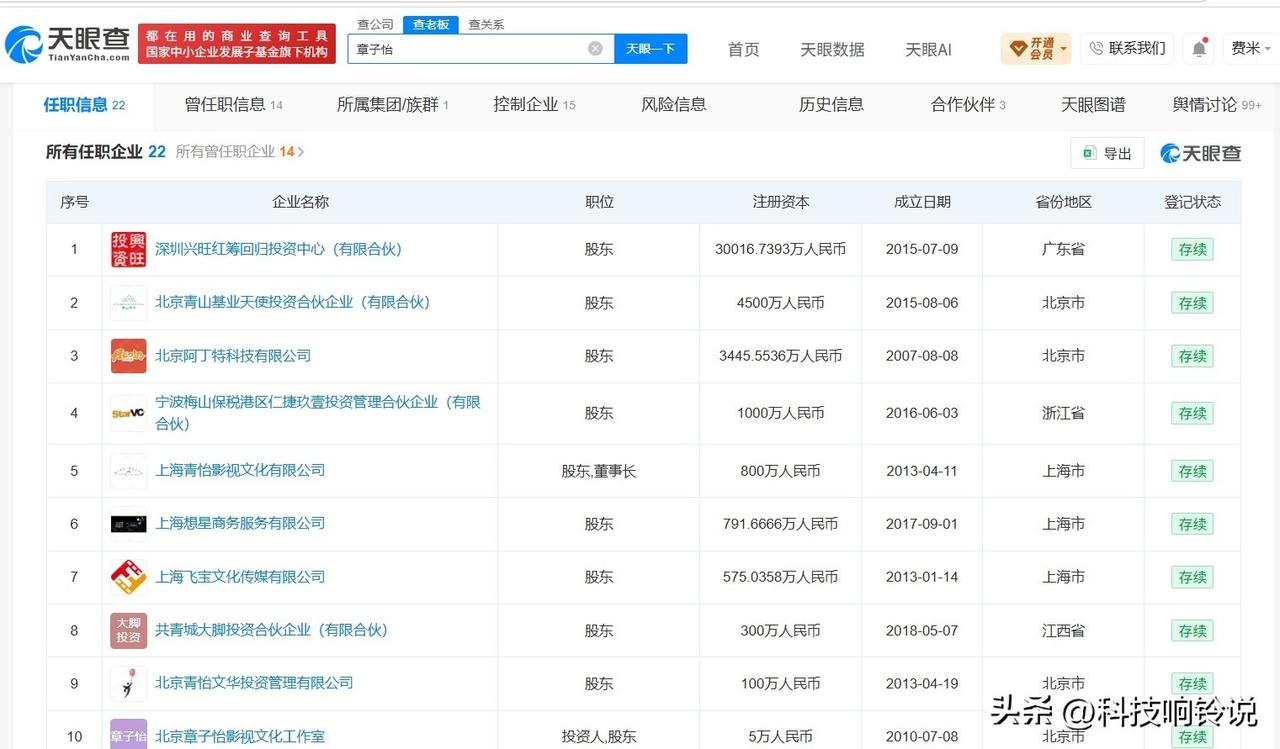
Task: Open 北京章子怡影视文化工作室 link
Action: [x=240, y=737]
